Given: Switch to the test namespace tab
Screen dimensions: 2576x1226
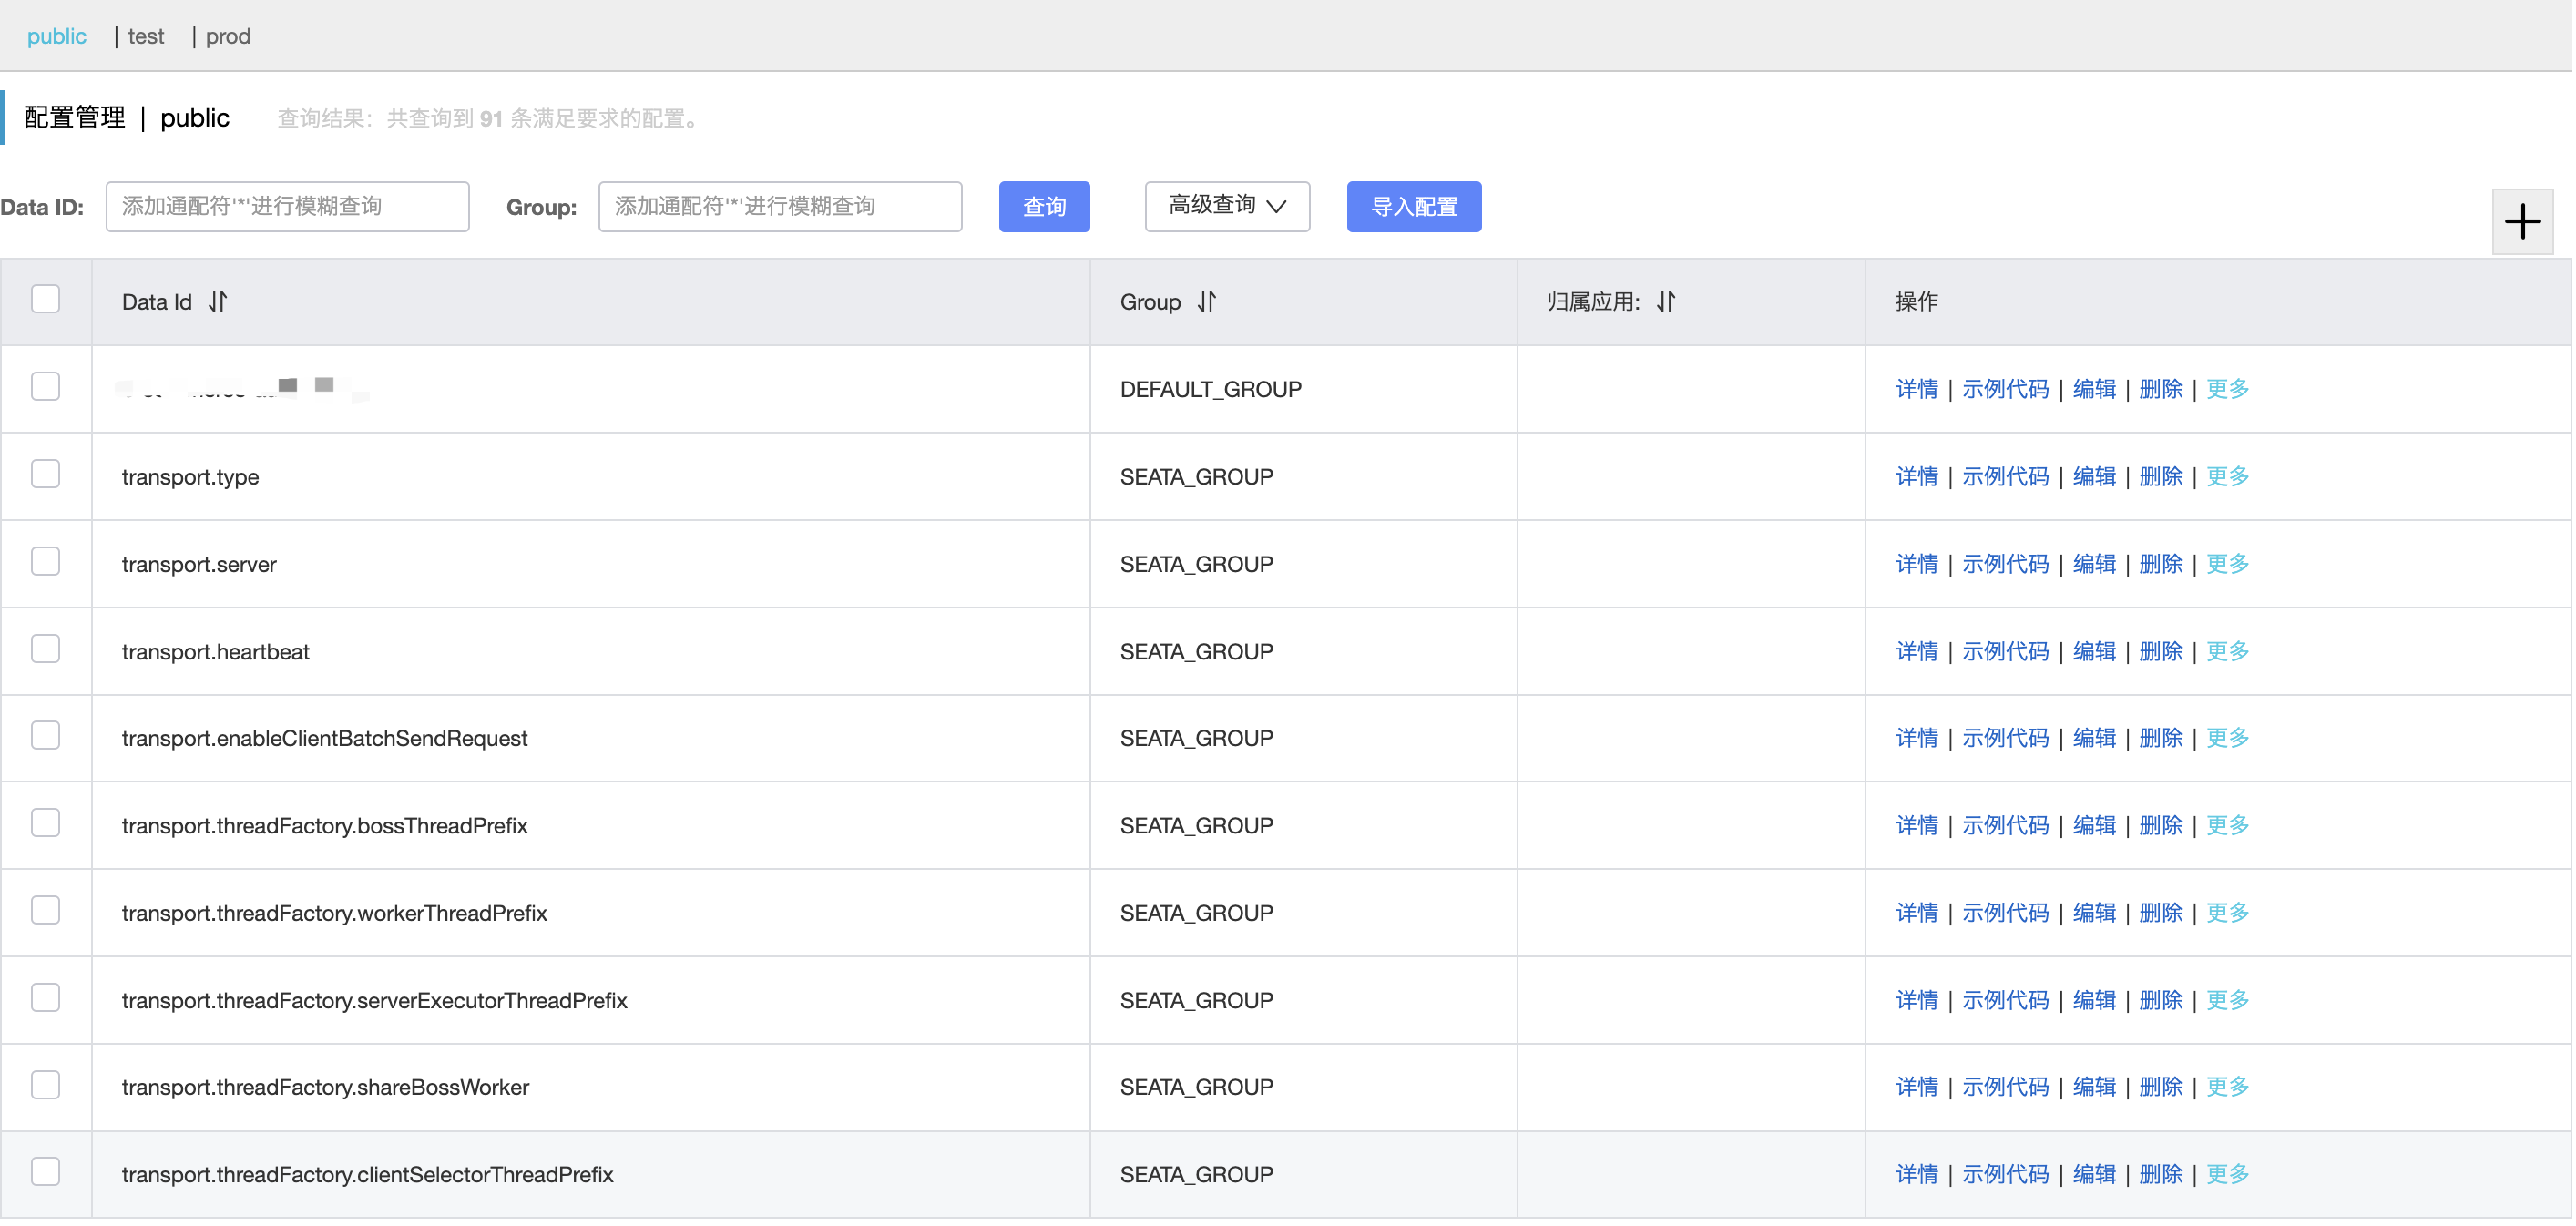Looking at the screenshot, I should tap(146, 36).
